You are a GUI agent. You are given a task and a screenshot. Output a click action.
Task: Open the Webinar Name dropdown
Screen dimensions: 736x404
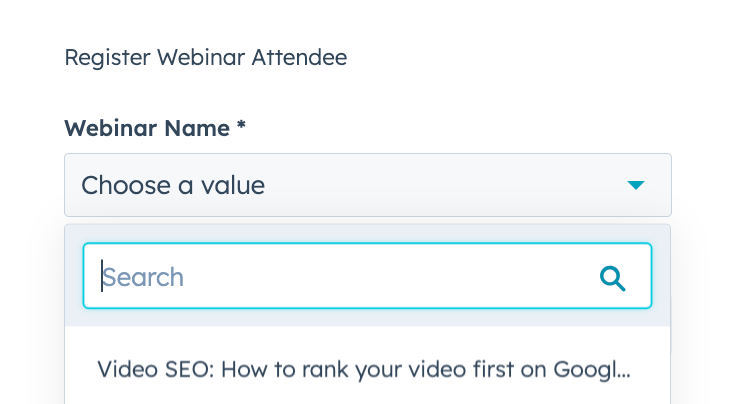pos(368,185)
